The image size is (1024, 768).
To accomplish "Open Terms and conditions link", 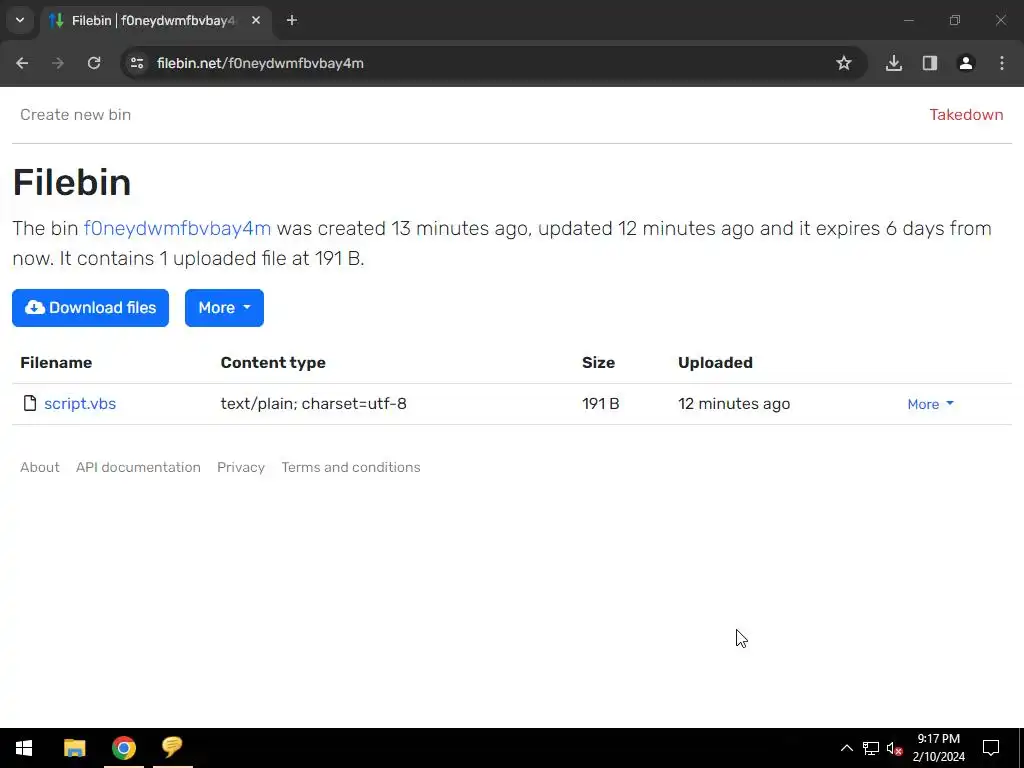I will (351, 468).
